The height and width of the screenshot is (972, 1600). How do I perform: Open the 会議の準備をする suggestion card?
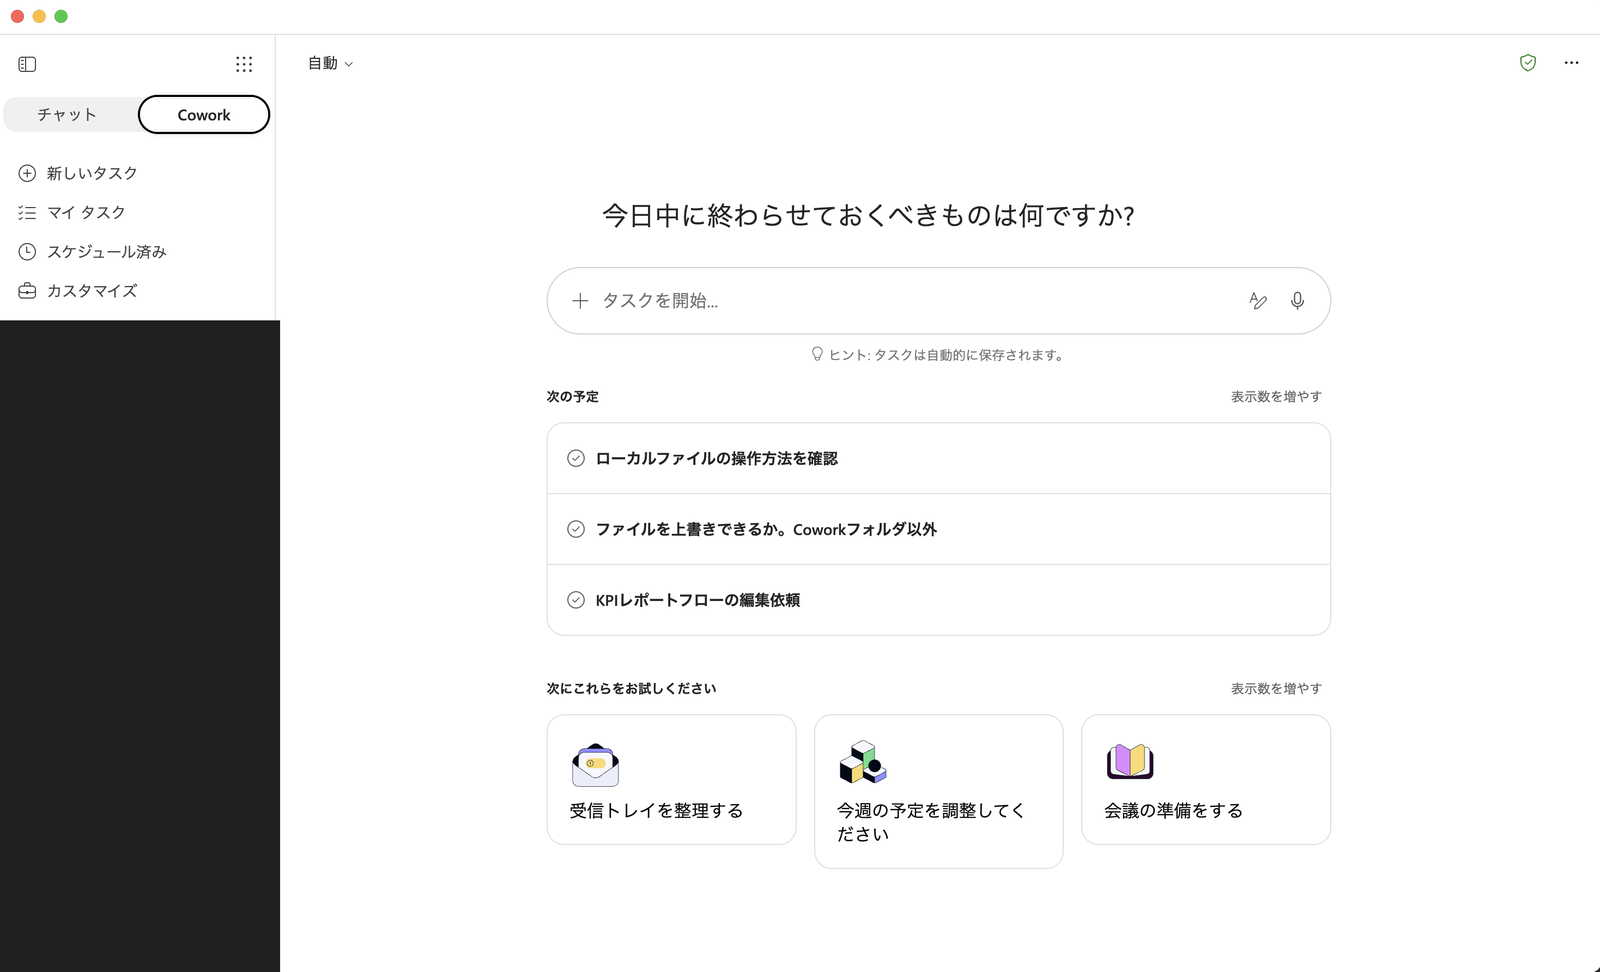click(x=1206, y=779)
